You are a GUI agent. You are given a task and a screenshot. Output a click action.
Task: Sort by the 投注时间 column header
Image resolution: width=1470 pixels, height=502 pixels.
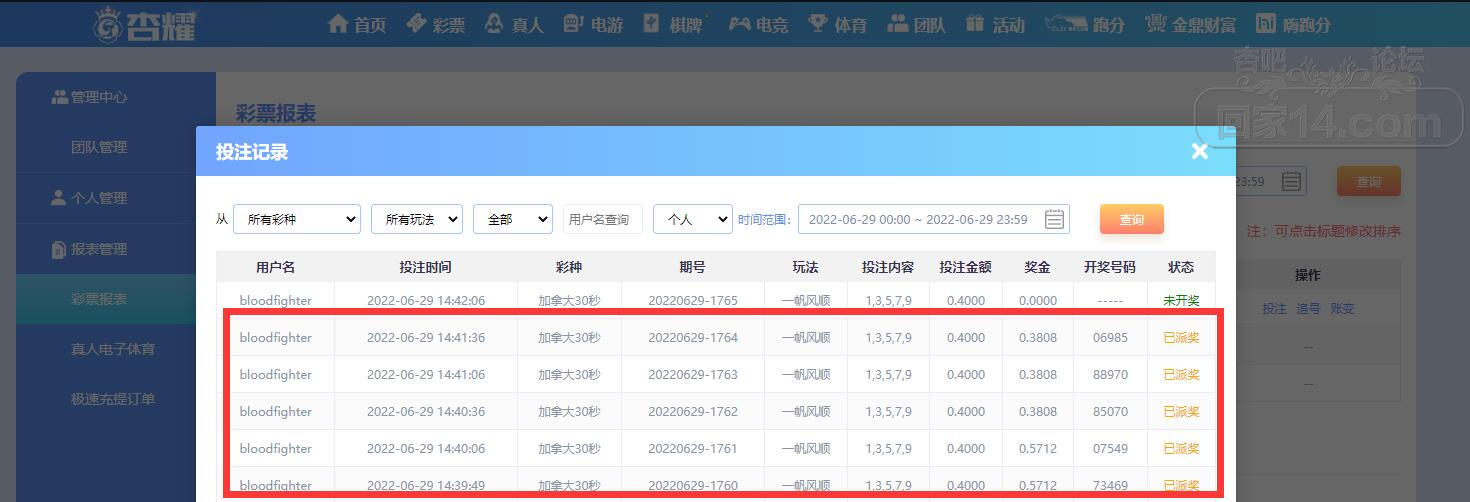pos(425,267)
